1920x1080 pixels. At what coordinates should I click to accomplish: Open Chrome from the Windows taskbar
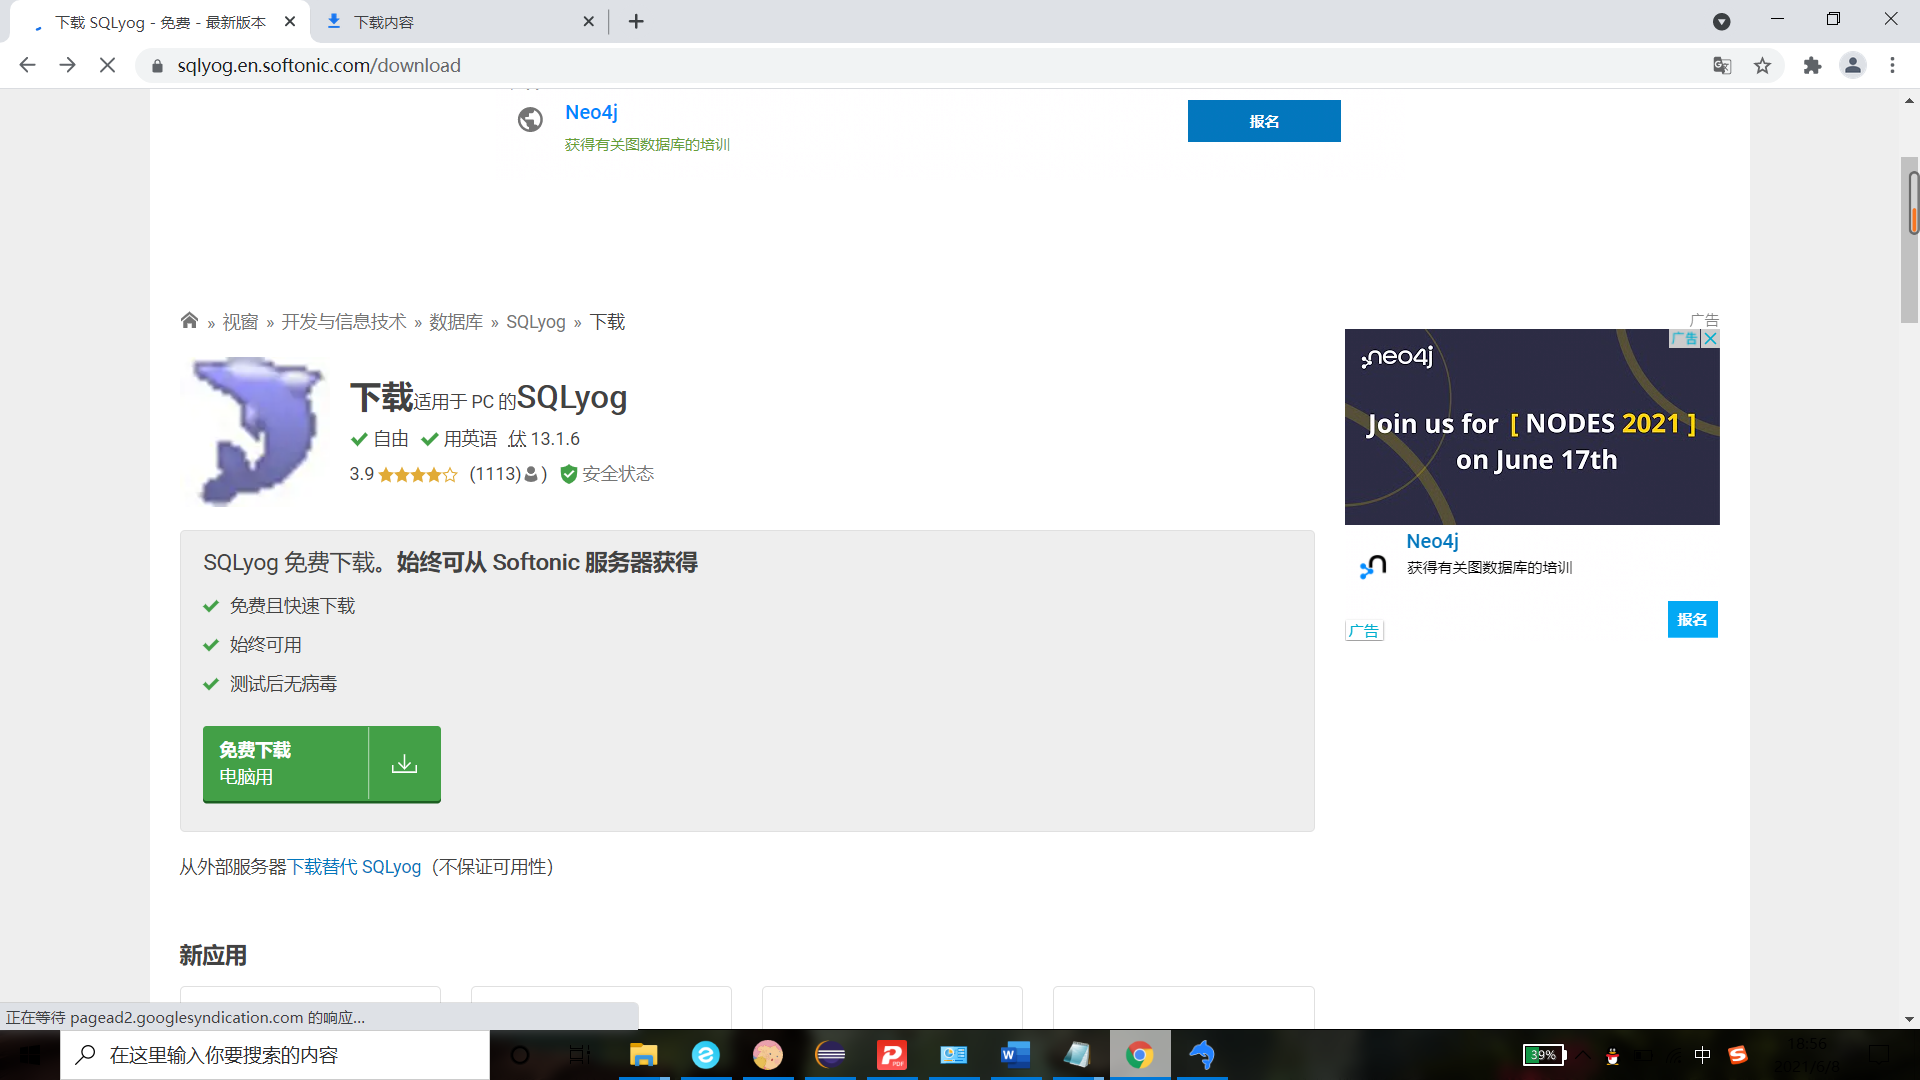(1139, 1055)
